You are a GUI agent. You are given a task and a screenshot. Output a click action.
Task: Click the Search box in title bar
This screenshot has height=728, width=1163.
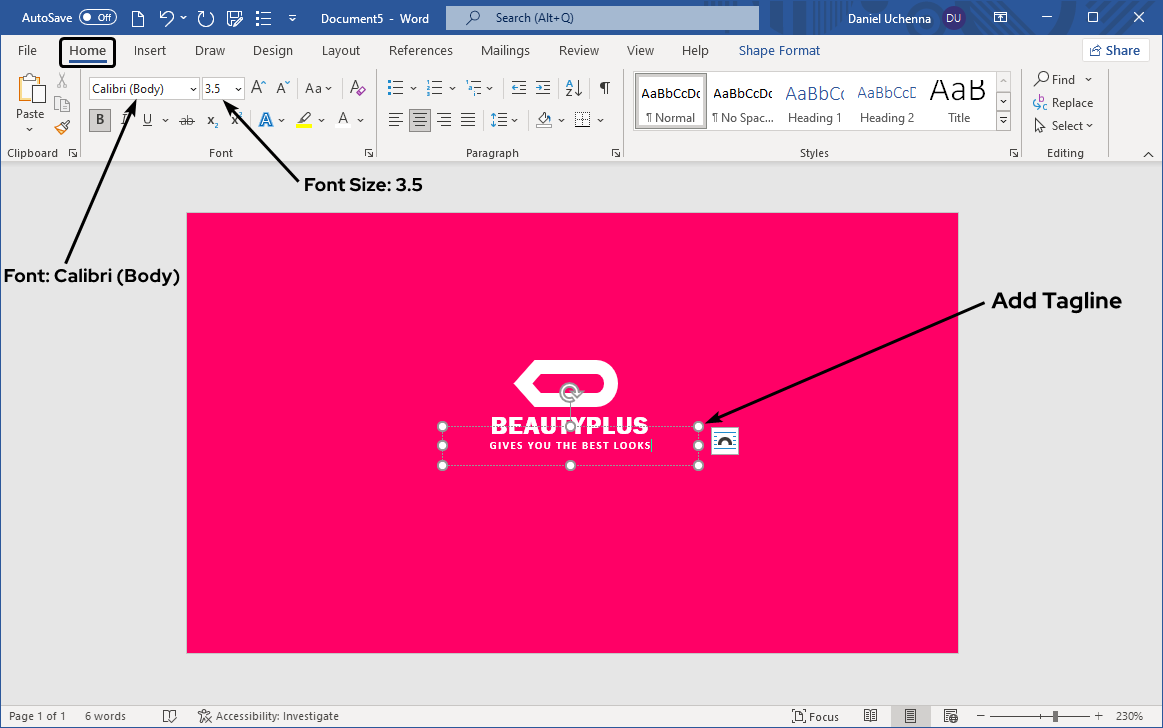tap(602, 18)
